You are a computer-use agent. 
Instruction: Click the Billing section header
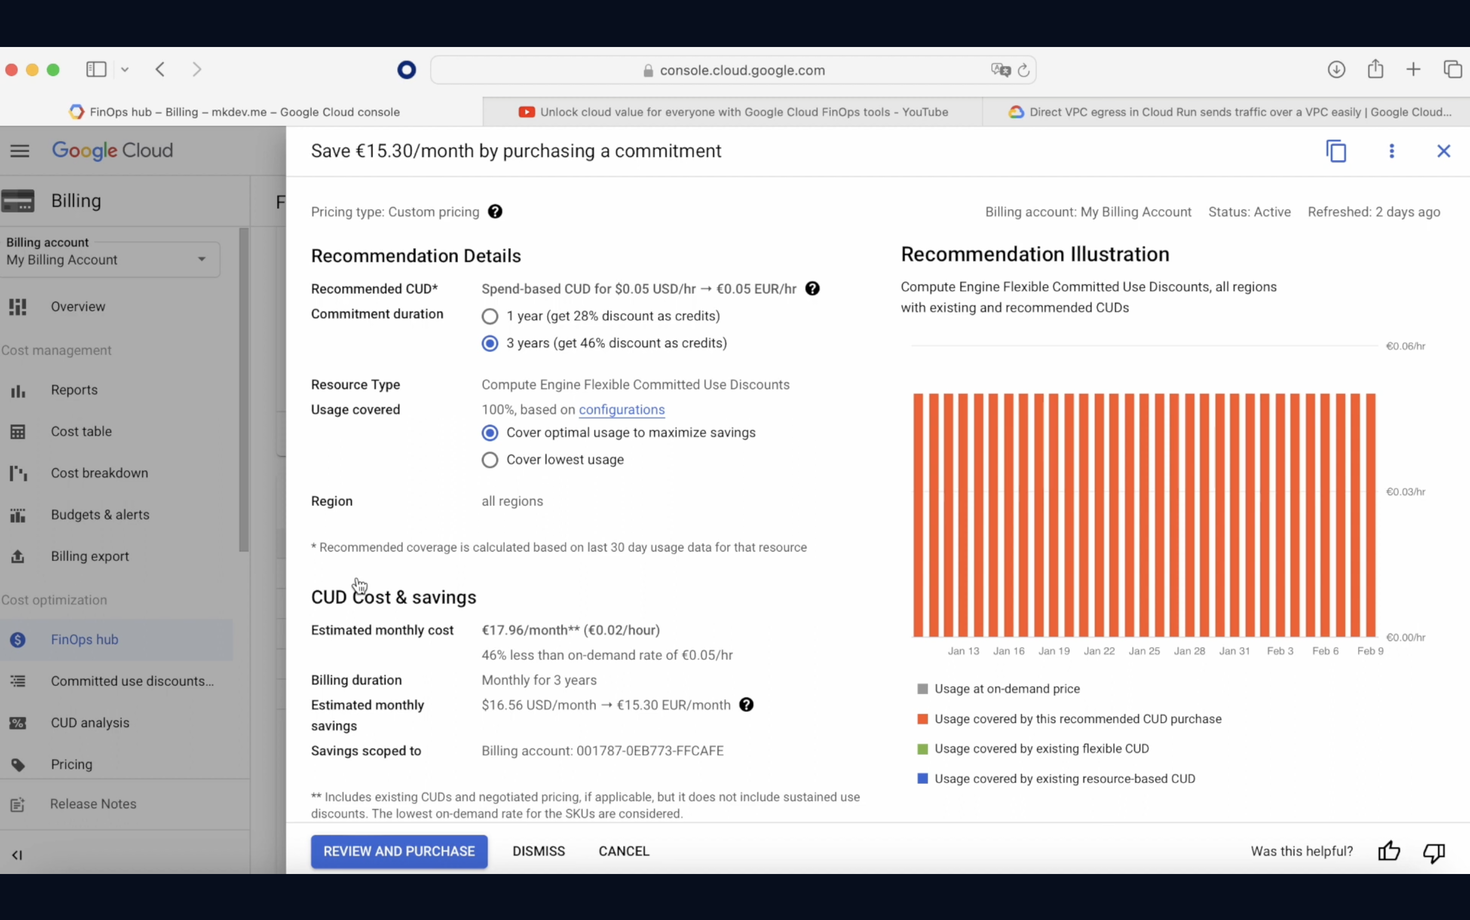click(x=76, y=201)
